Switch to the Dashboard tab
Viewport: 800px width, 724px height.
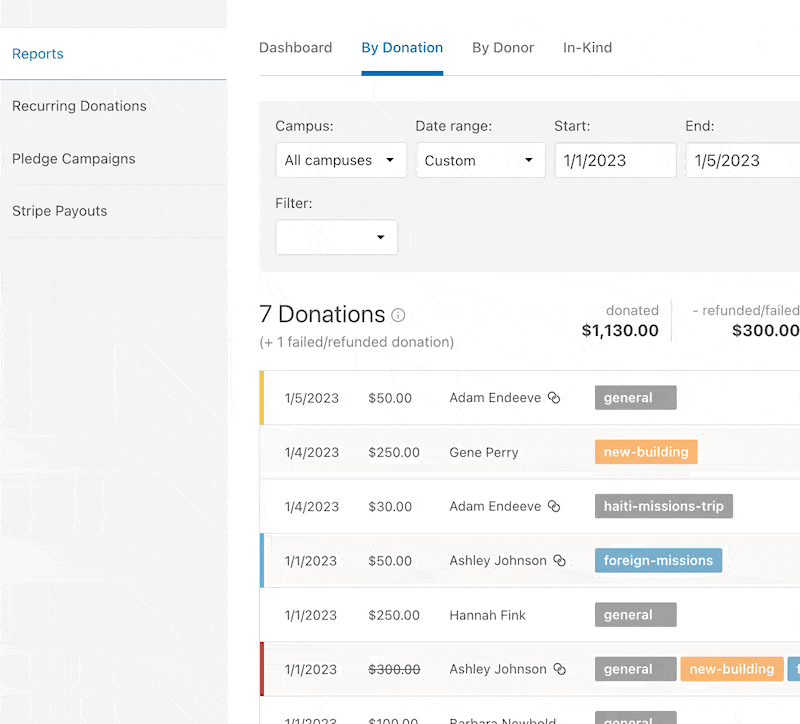pyautogui.click(x=295, y=47)
